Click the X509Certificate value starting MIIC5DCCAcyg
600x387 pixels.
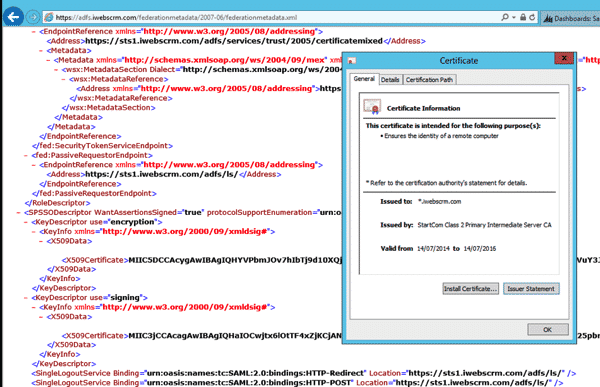235,260
